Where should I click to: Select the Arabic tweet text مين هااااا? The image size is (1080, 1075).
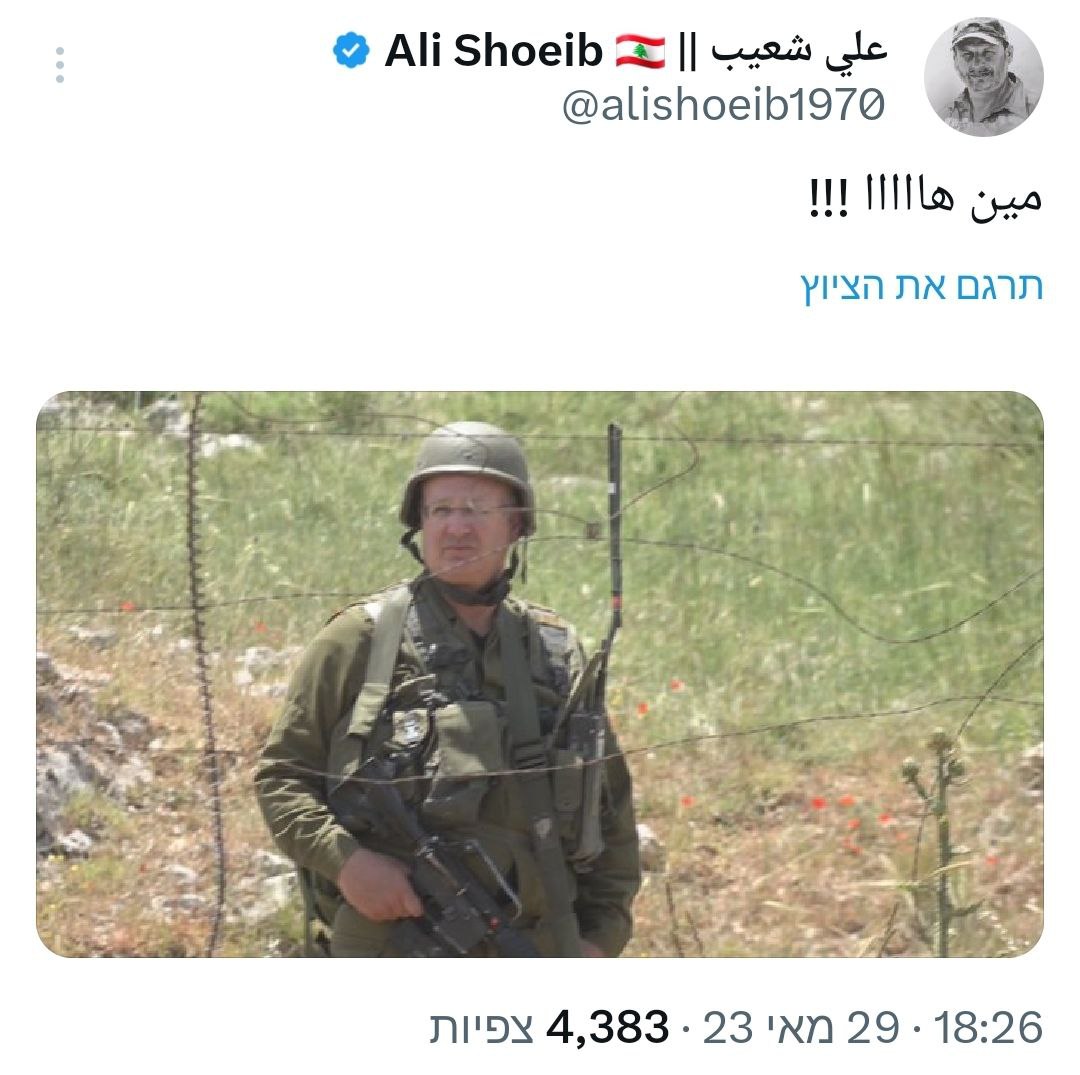pyautogui.click(x=926, y=198)
